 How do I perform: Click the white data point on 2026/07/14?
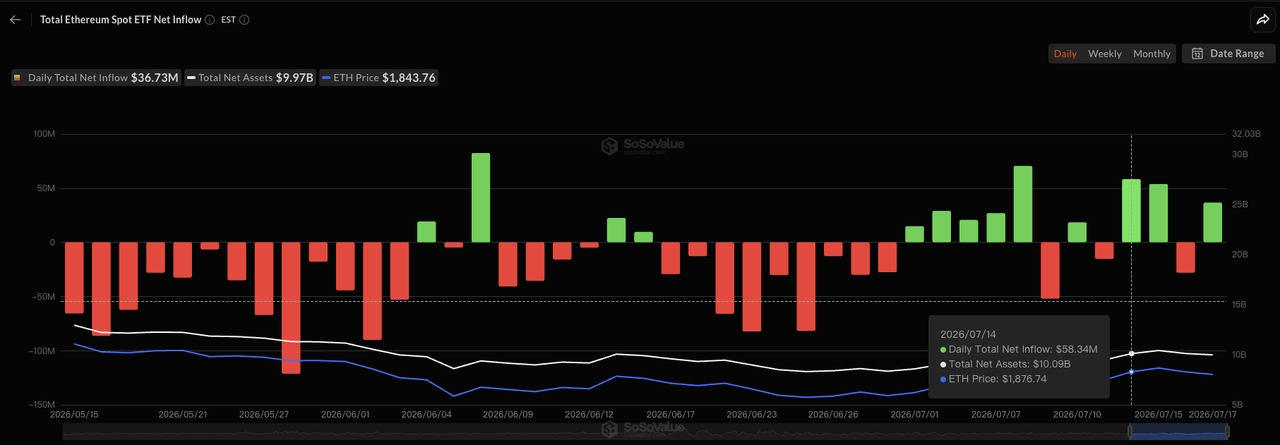point(1131,353)
